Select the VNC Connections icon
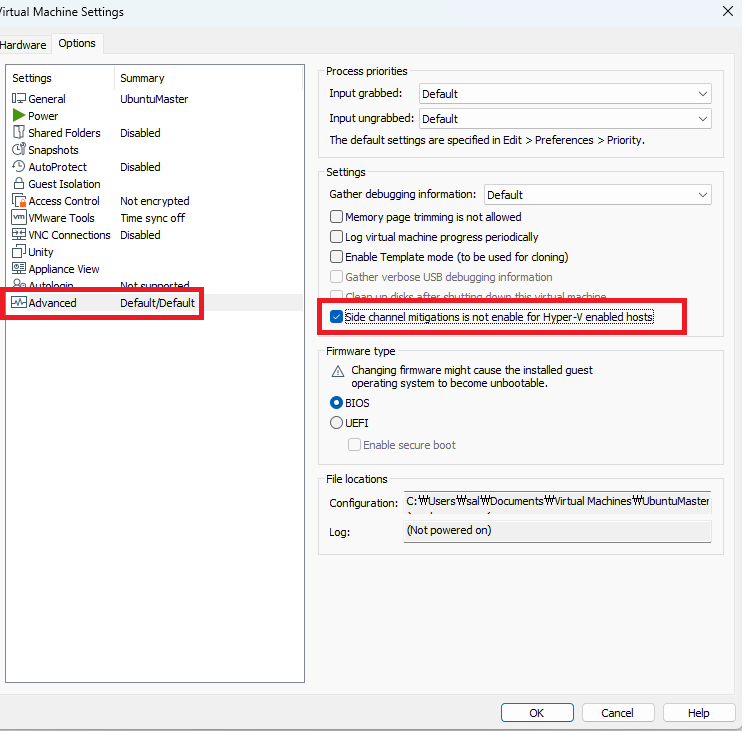Image resolution: width=744 pixels, height=731 pixels. [19, 234]
